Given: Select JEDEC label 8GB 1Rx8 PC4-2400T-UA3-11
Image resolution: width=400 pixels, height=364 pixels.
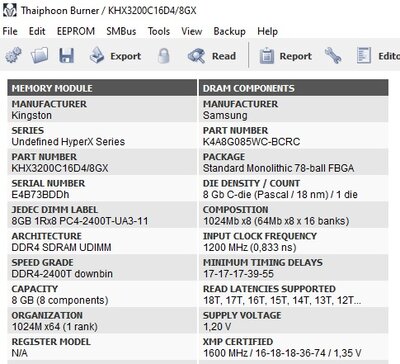Looking at the screenshot, I should pos(80,221).
